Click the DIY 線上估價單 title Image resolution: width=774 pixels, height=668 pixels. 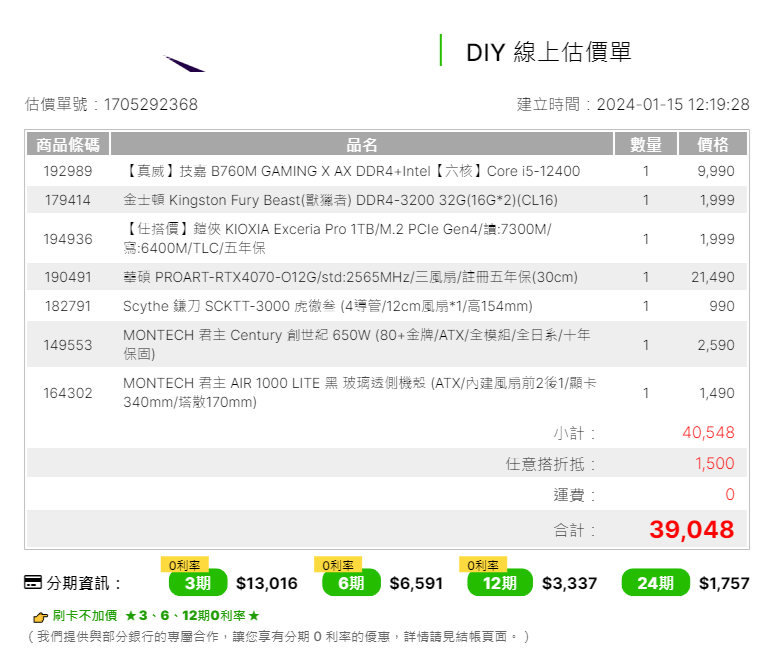(548, 52)
